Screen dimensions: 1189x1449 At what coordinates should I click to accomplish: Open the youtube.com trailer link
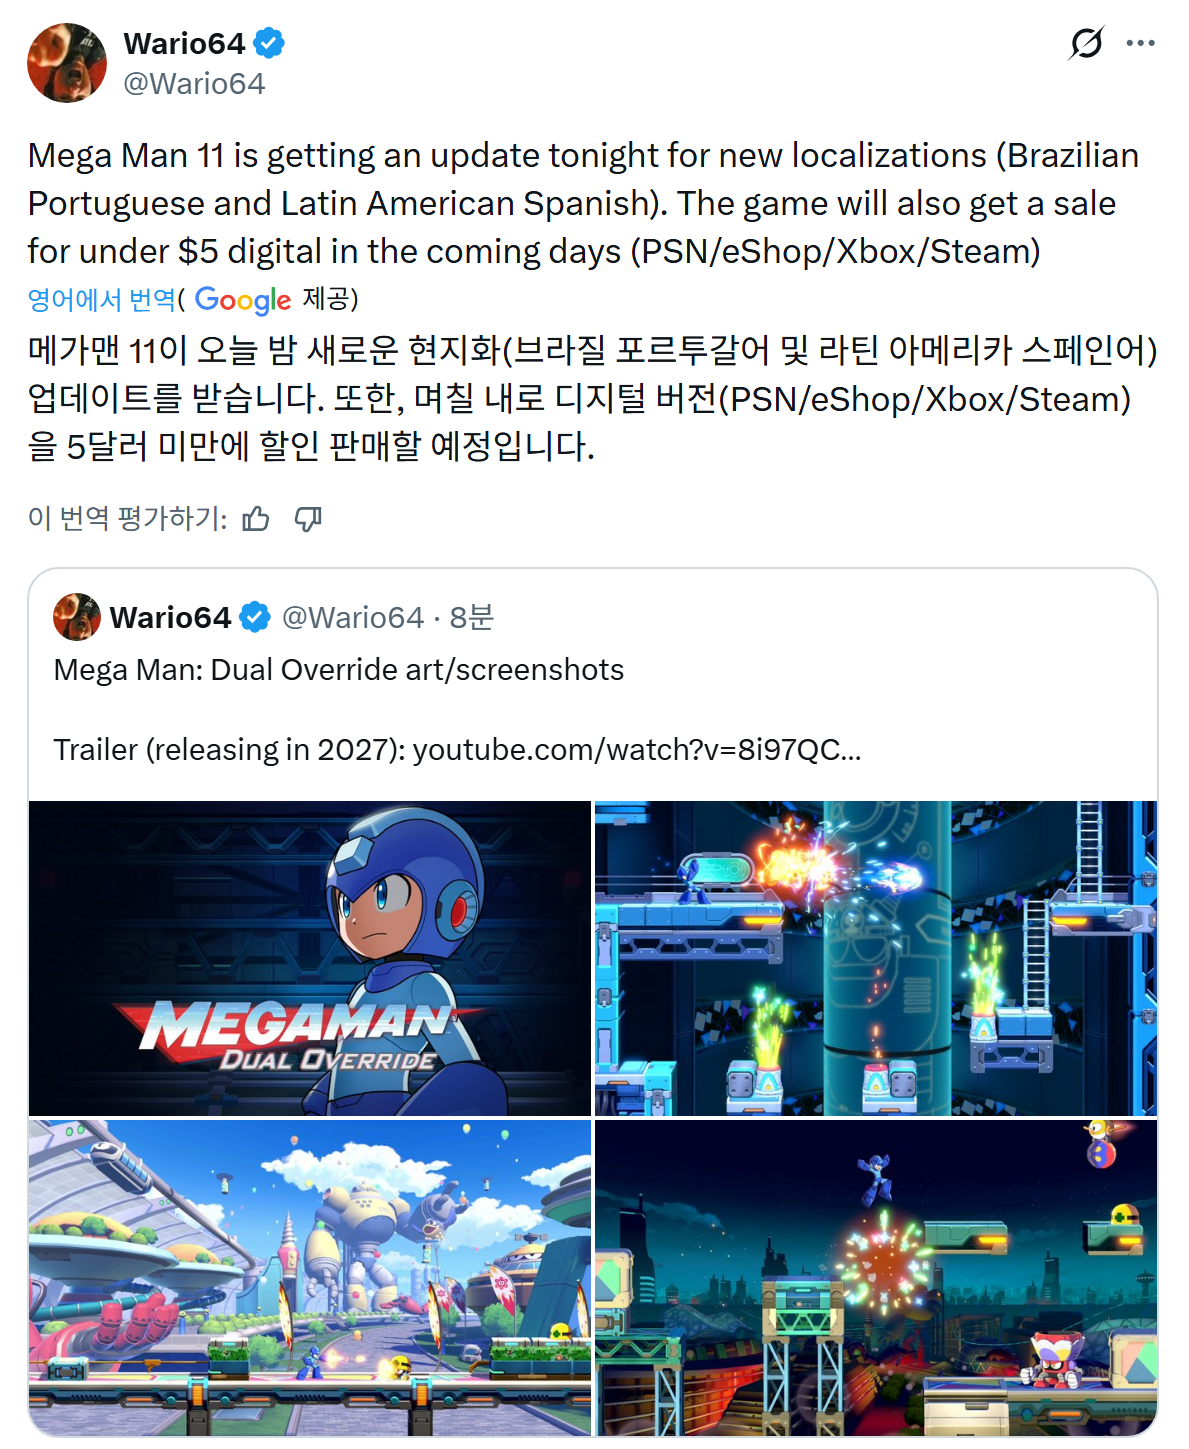[x=637, y=749]
